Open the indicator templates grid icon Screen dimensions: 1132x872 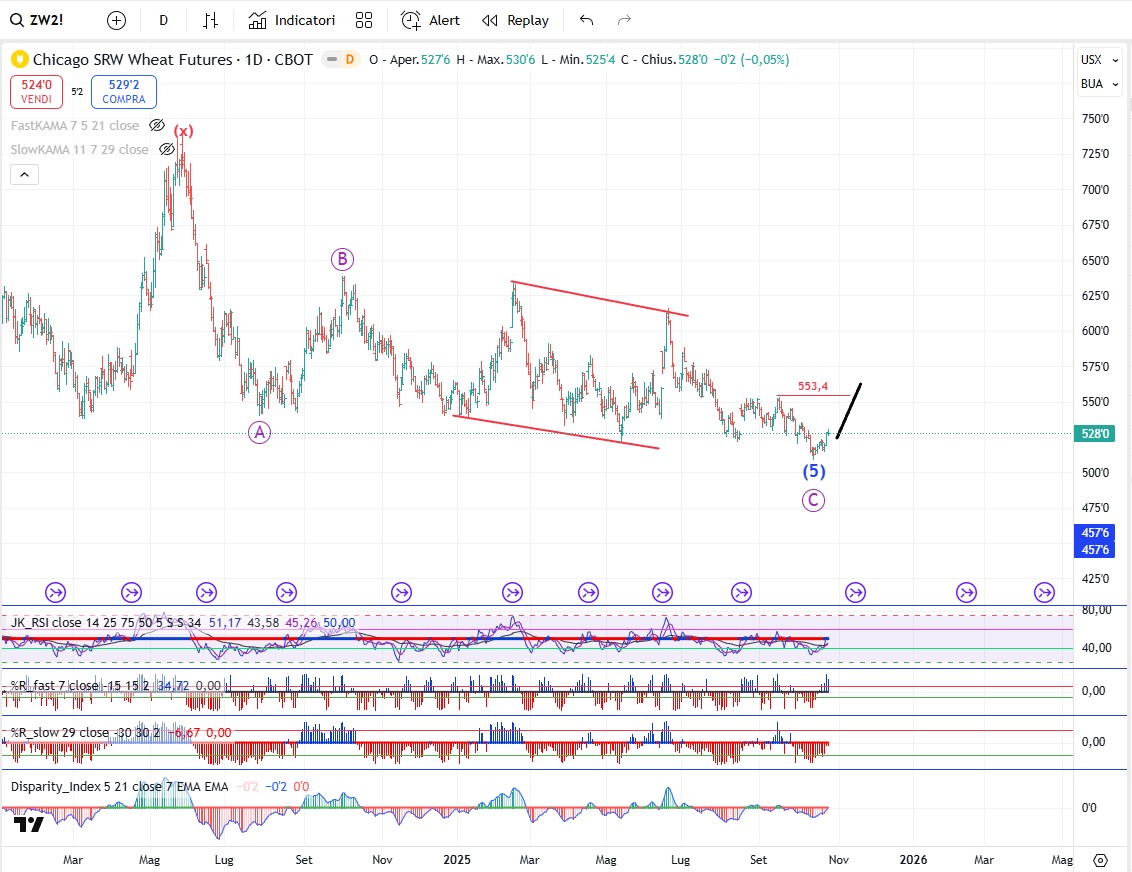click(364, 20)
